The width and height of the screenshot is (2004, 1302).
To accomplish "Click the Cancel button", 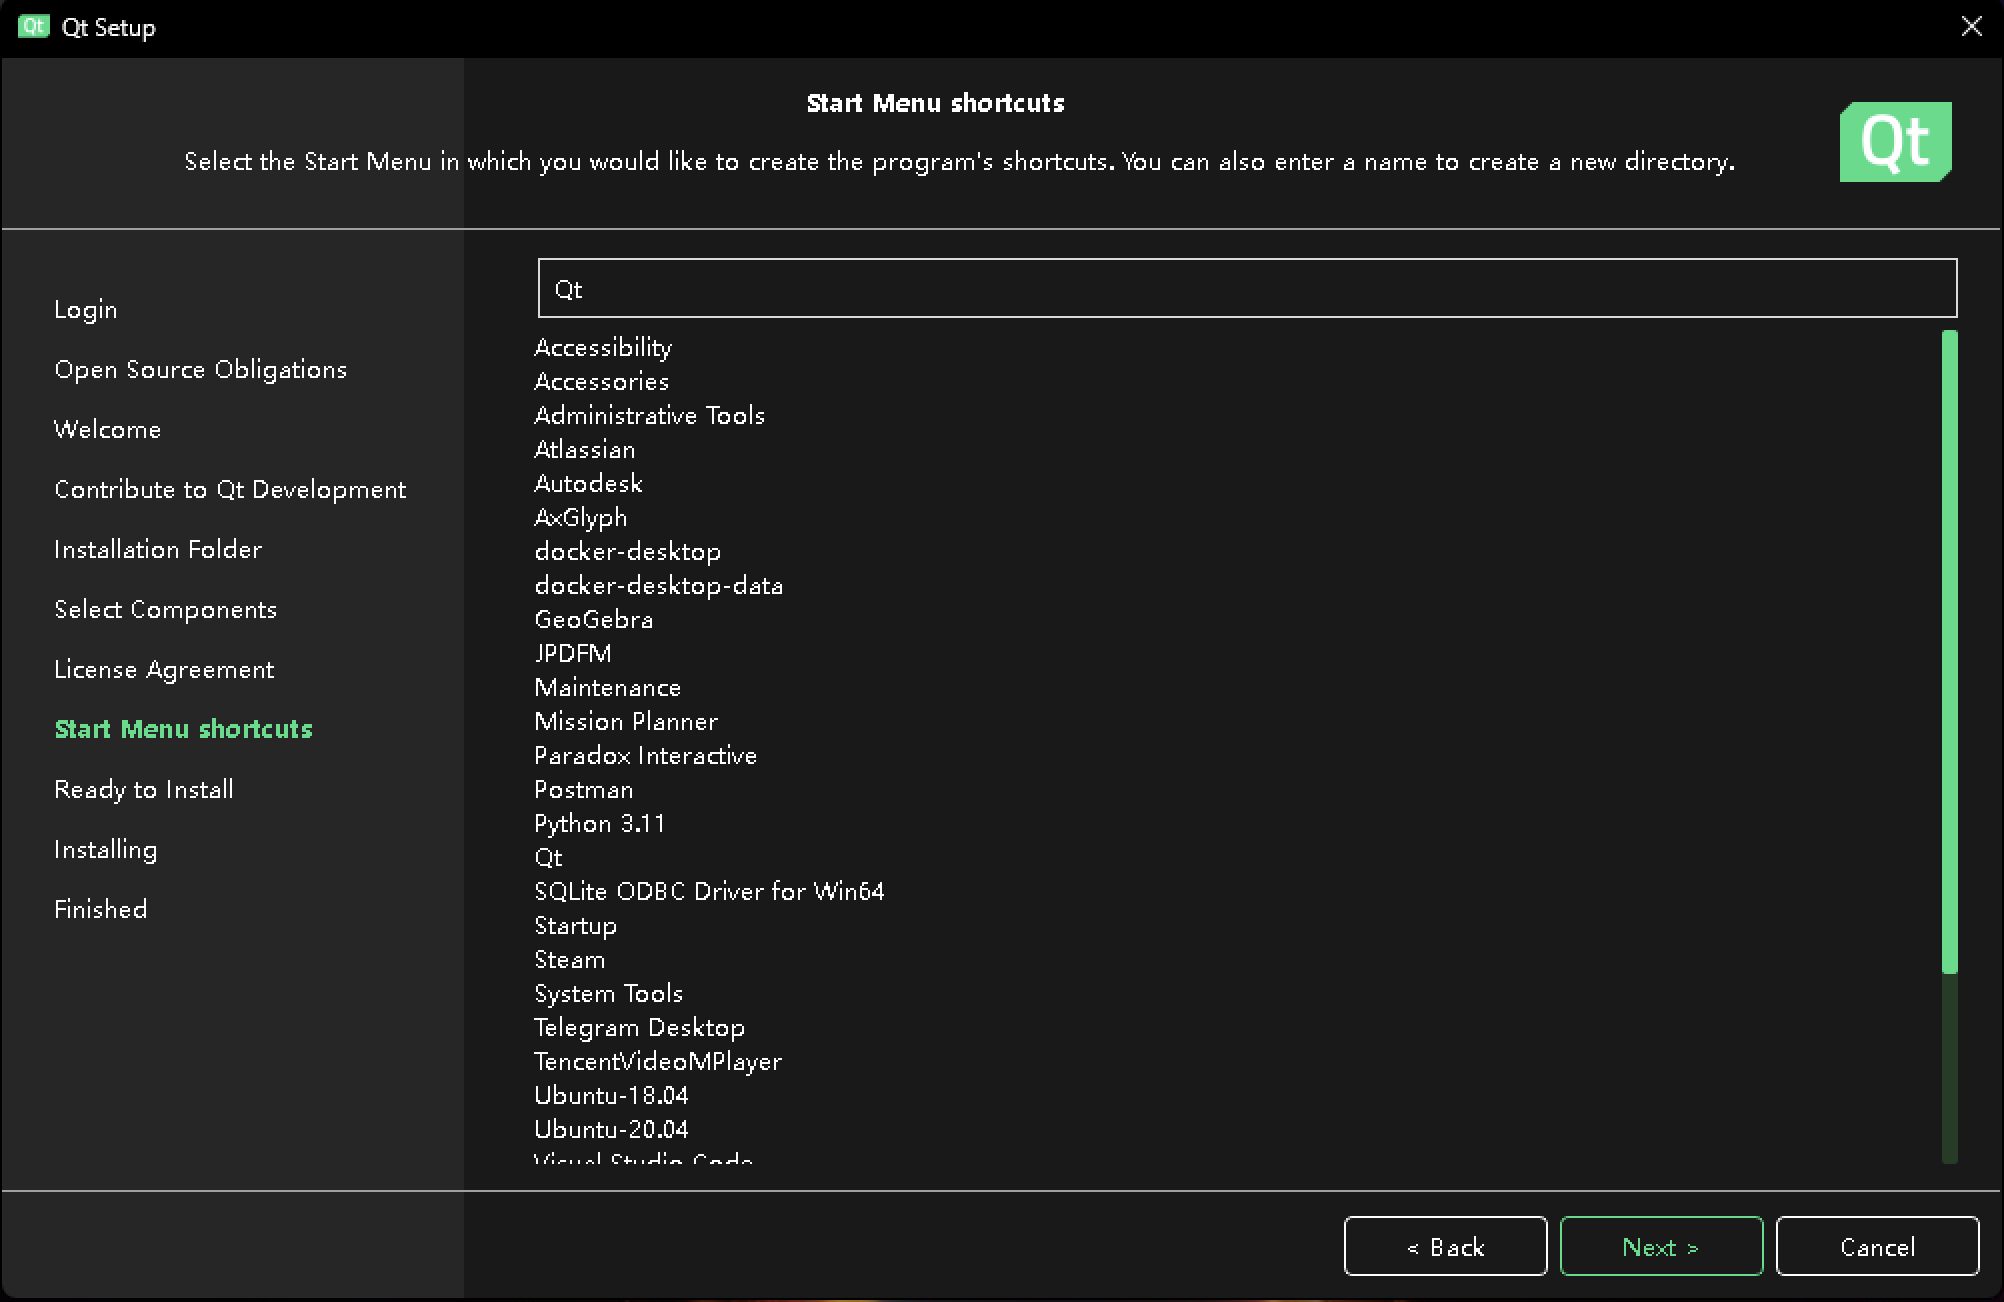I will (1877, 1246).
